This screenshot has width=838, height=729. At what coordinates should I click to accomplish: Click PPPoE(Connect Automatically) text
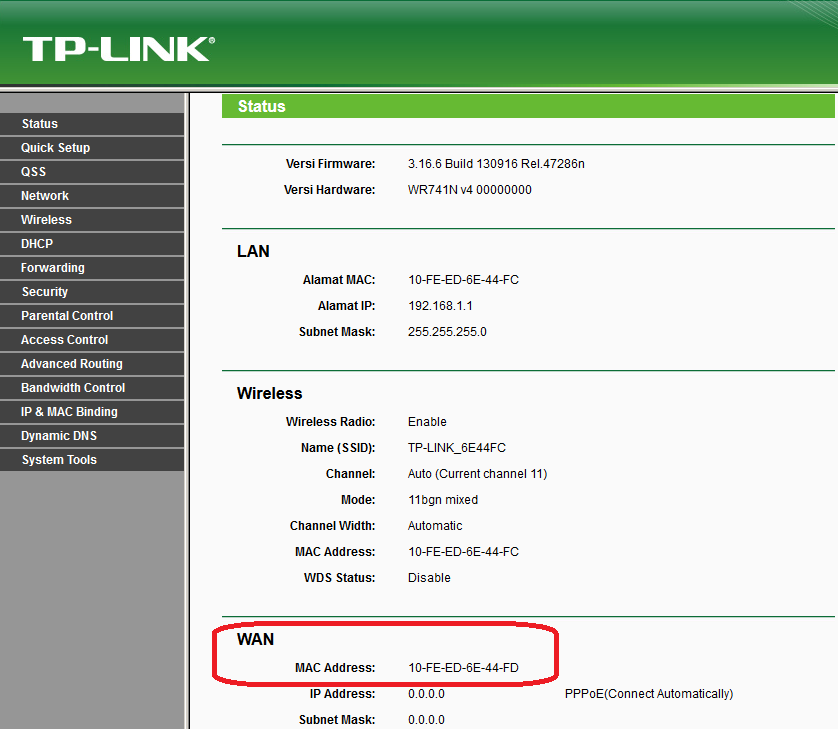(x=649, y=694)
